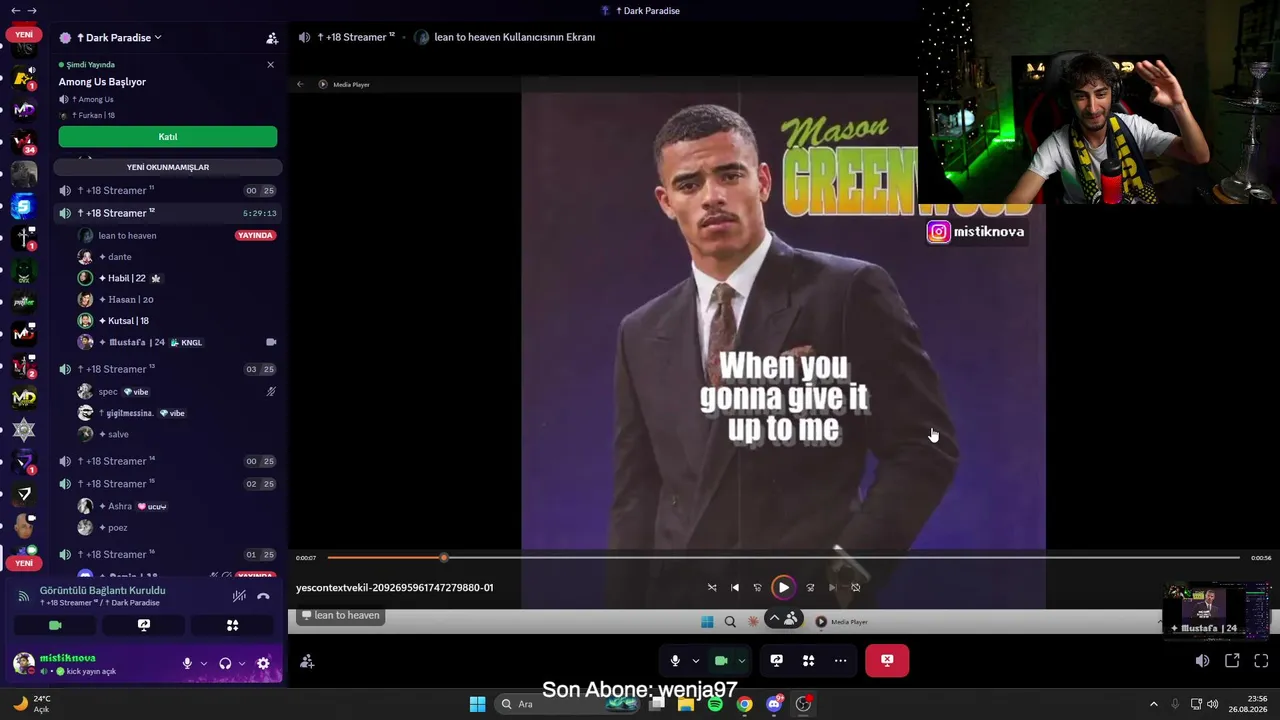Expand microphone options in call control bar
Image resolution: width=1280 pixels, height=720 pixels.
(x=695, y=661)
